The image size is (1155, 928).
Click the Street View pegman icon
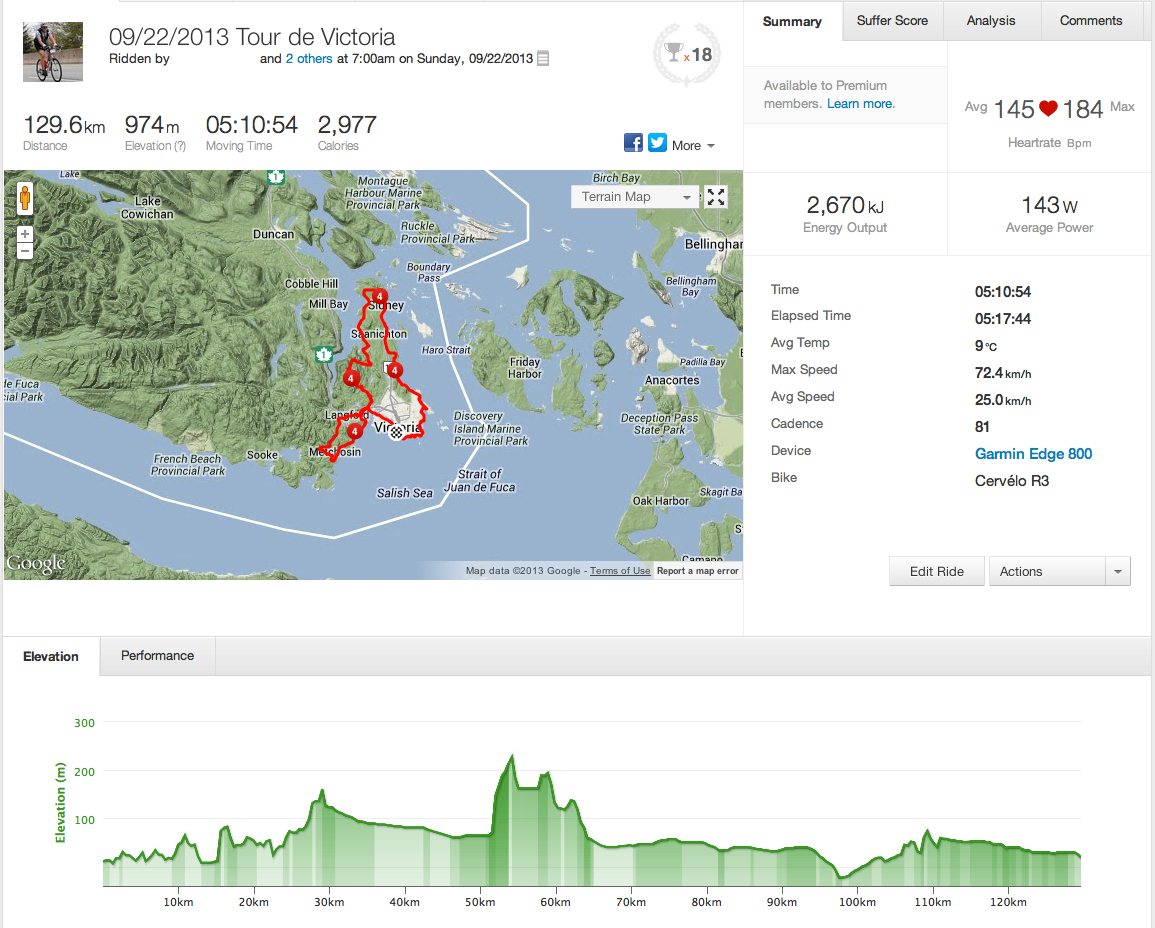(25, 200)
